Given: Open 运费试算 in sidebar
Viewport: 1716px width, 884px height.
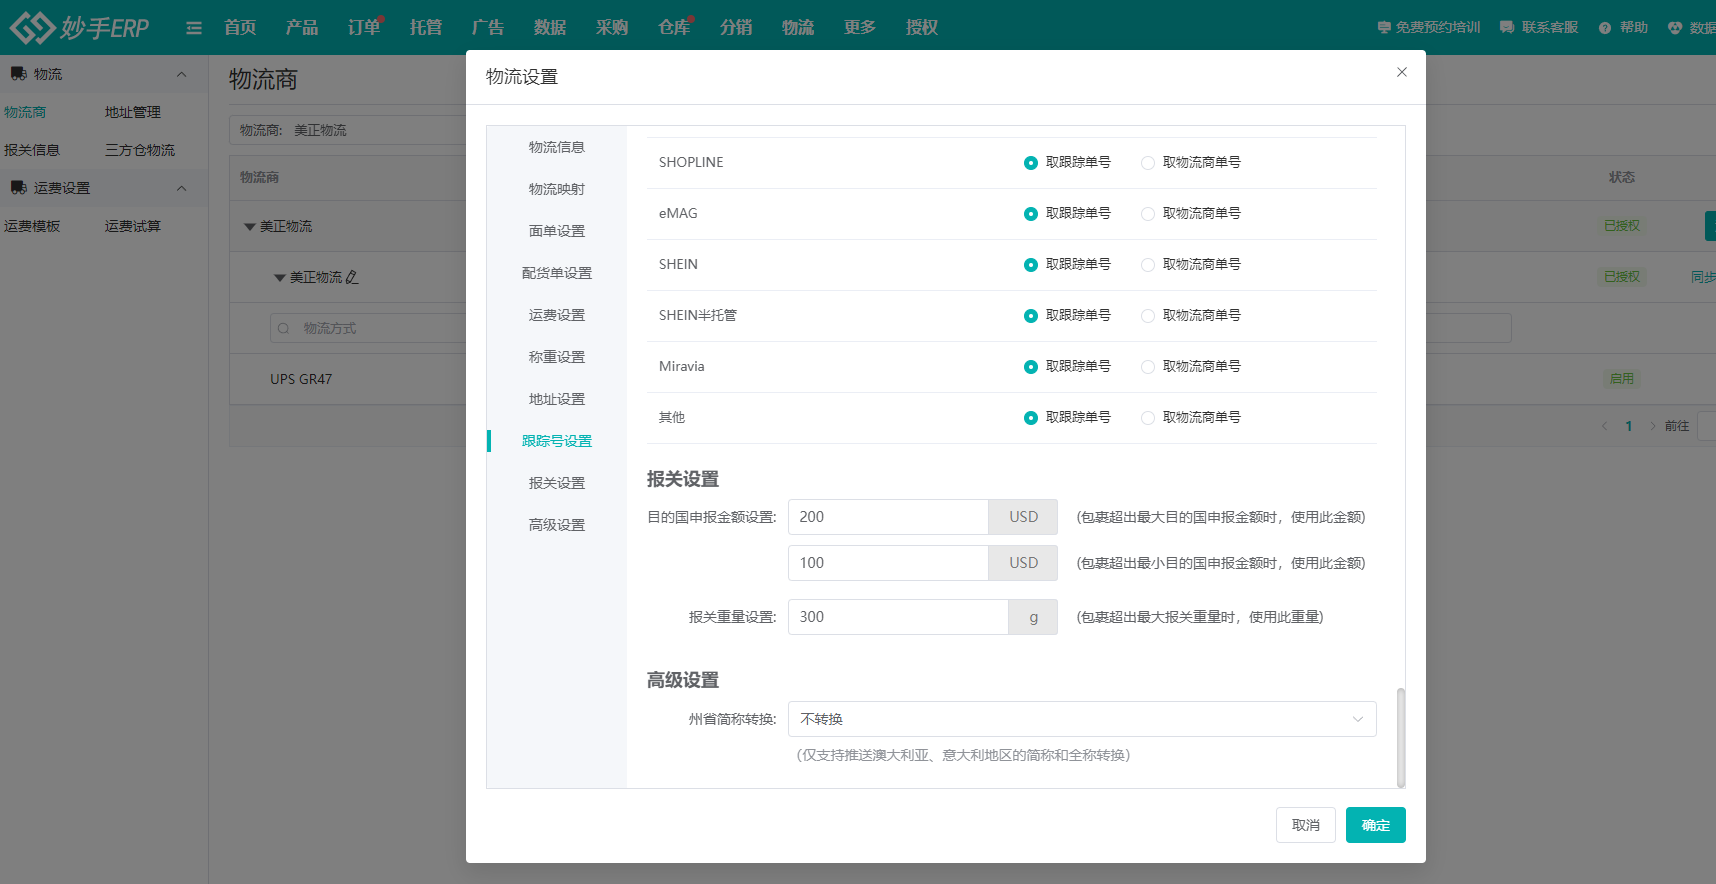Looking at the screenshot, I should click(x=133, y=226).
